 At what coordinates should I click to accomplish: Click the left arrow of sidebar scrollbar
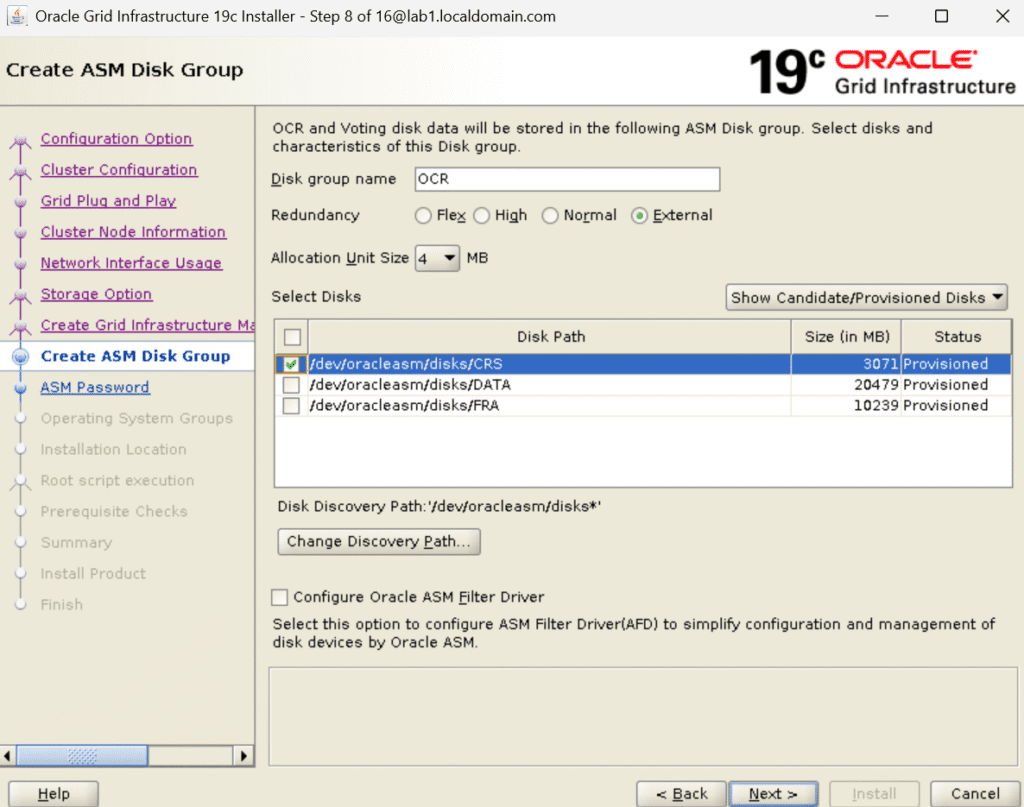7,756
